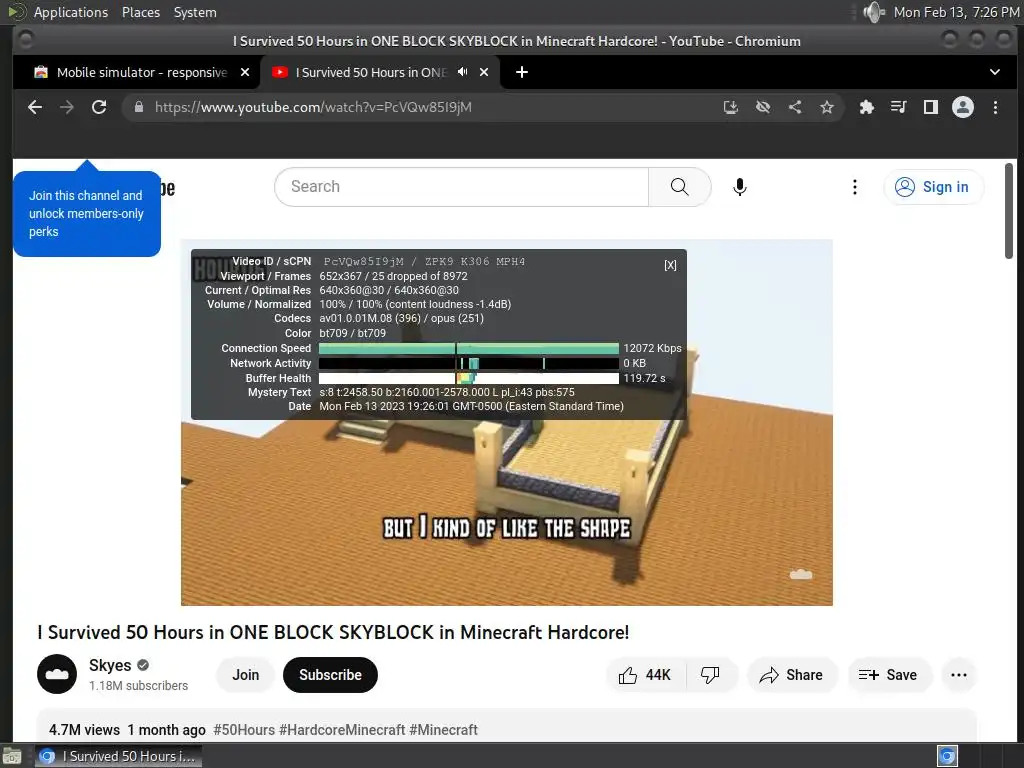Click the show desktop icon in bottom panel

click(12, 756)
